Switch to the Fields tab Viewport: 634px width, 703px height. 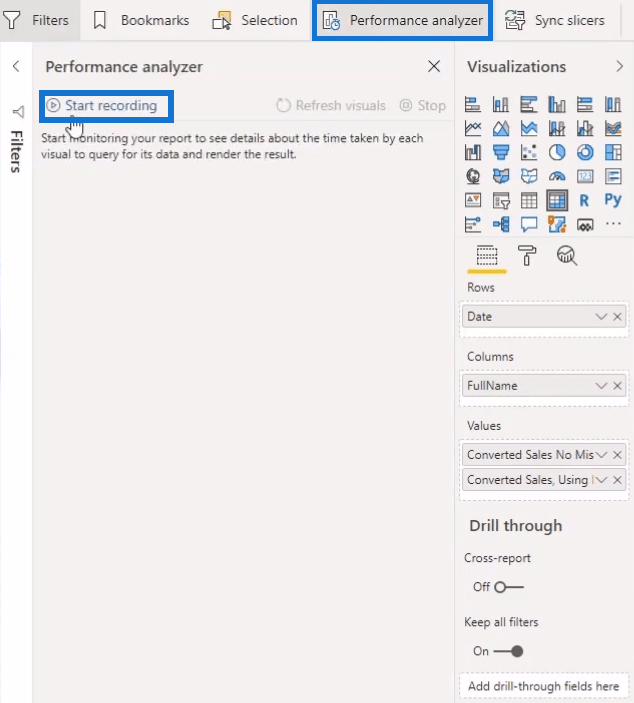(487, 256)
